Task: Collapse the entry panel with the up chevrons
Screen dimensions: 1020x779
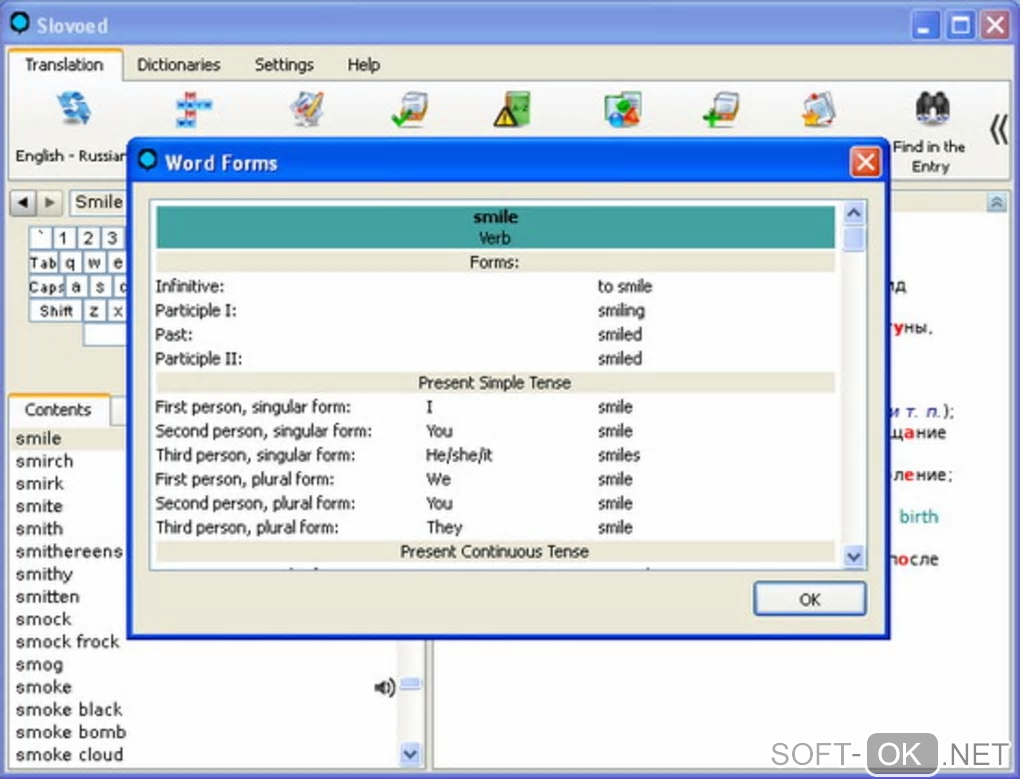Action: (996, 203)
